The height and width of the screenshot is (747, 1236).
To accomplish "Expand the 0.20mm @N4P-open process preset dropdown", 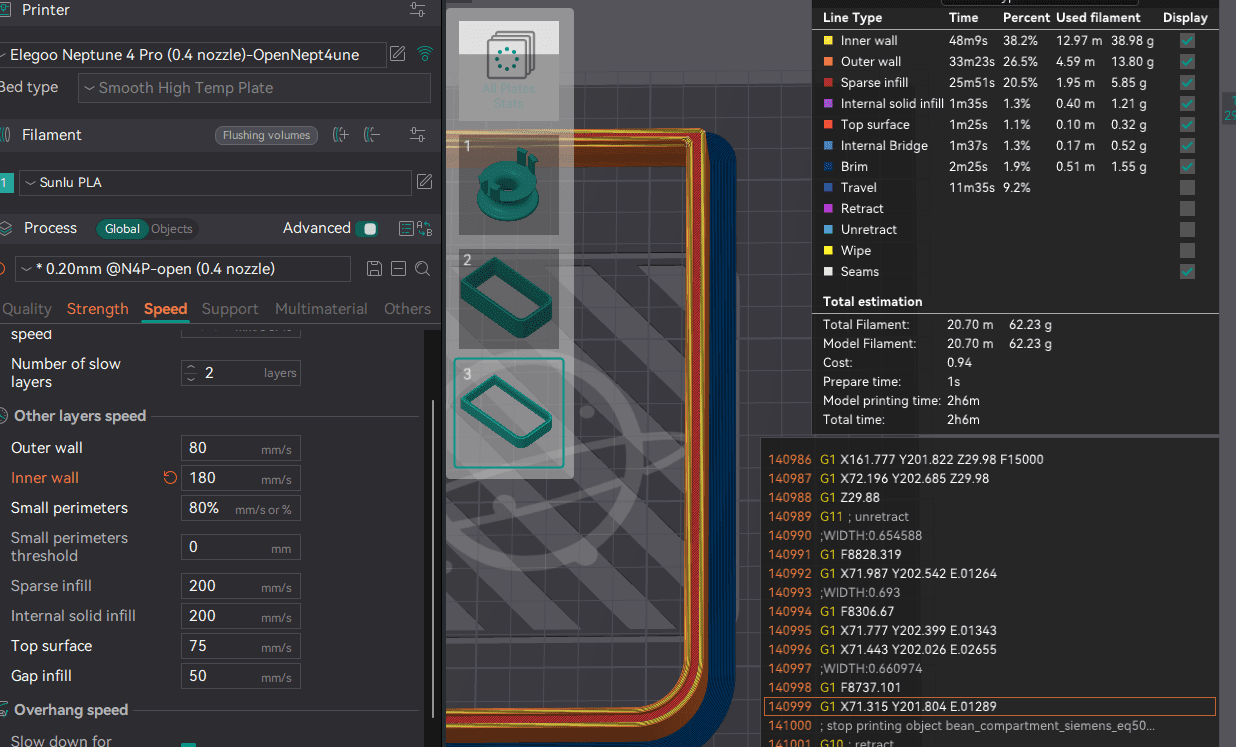I will click(x=184, y=269).
